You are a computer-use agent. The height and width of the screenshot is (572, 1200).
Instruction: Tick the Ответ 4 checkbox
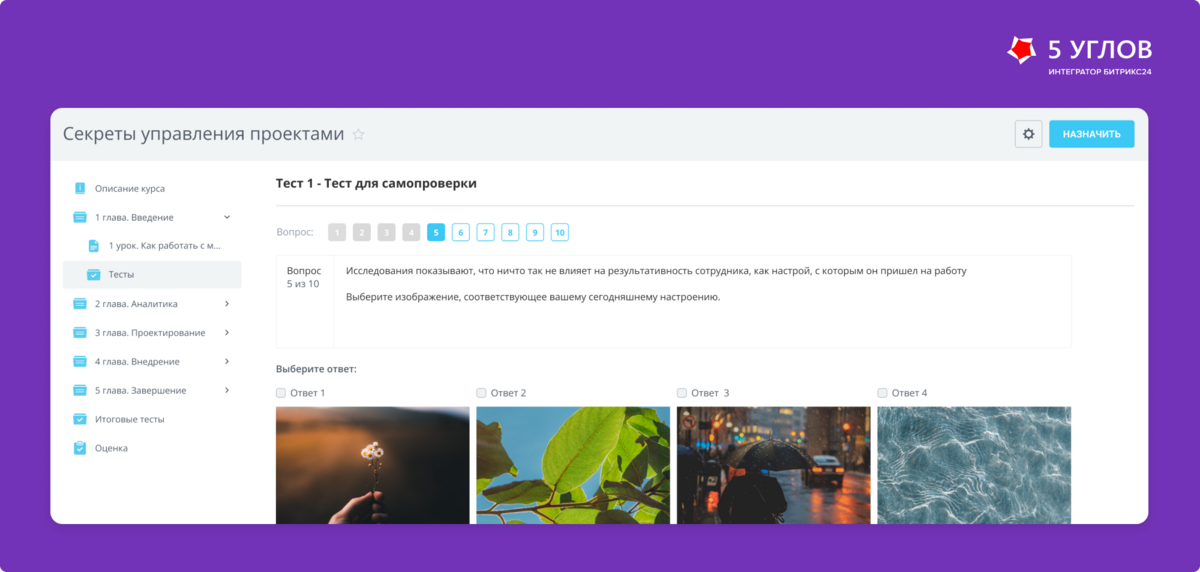(882, 393)
